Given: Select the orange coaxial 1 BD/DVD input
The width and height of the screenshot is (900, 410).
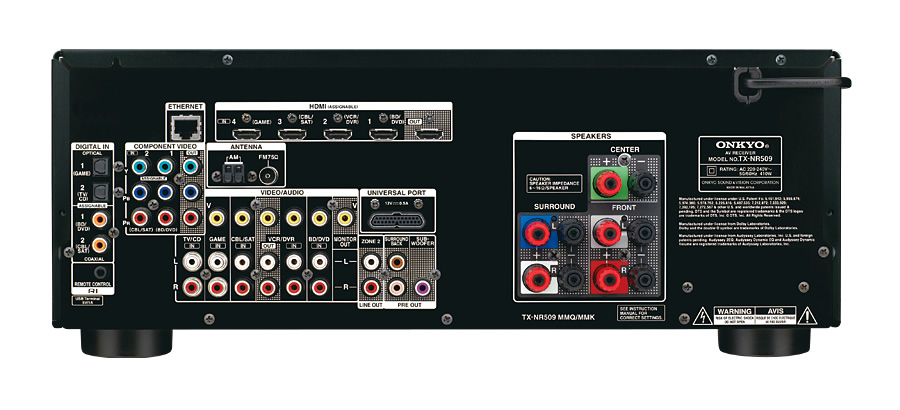Looking at the screenshot, I should point(100,216).
